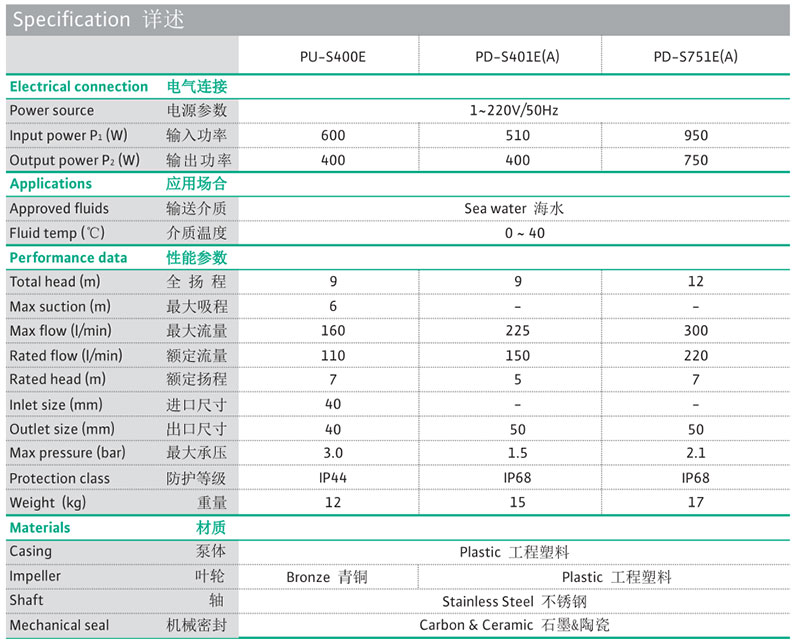Click the Materials section heading
Viewport: 800px width, 644px height.
40,527
